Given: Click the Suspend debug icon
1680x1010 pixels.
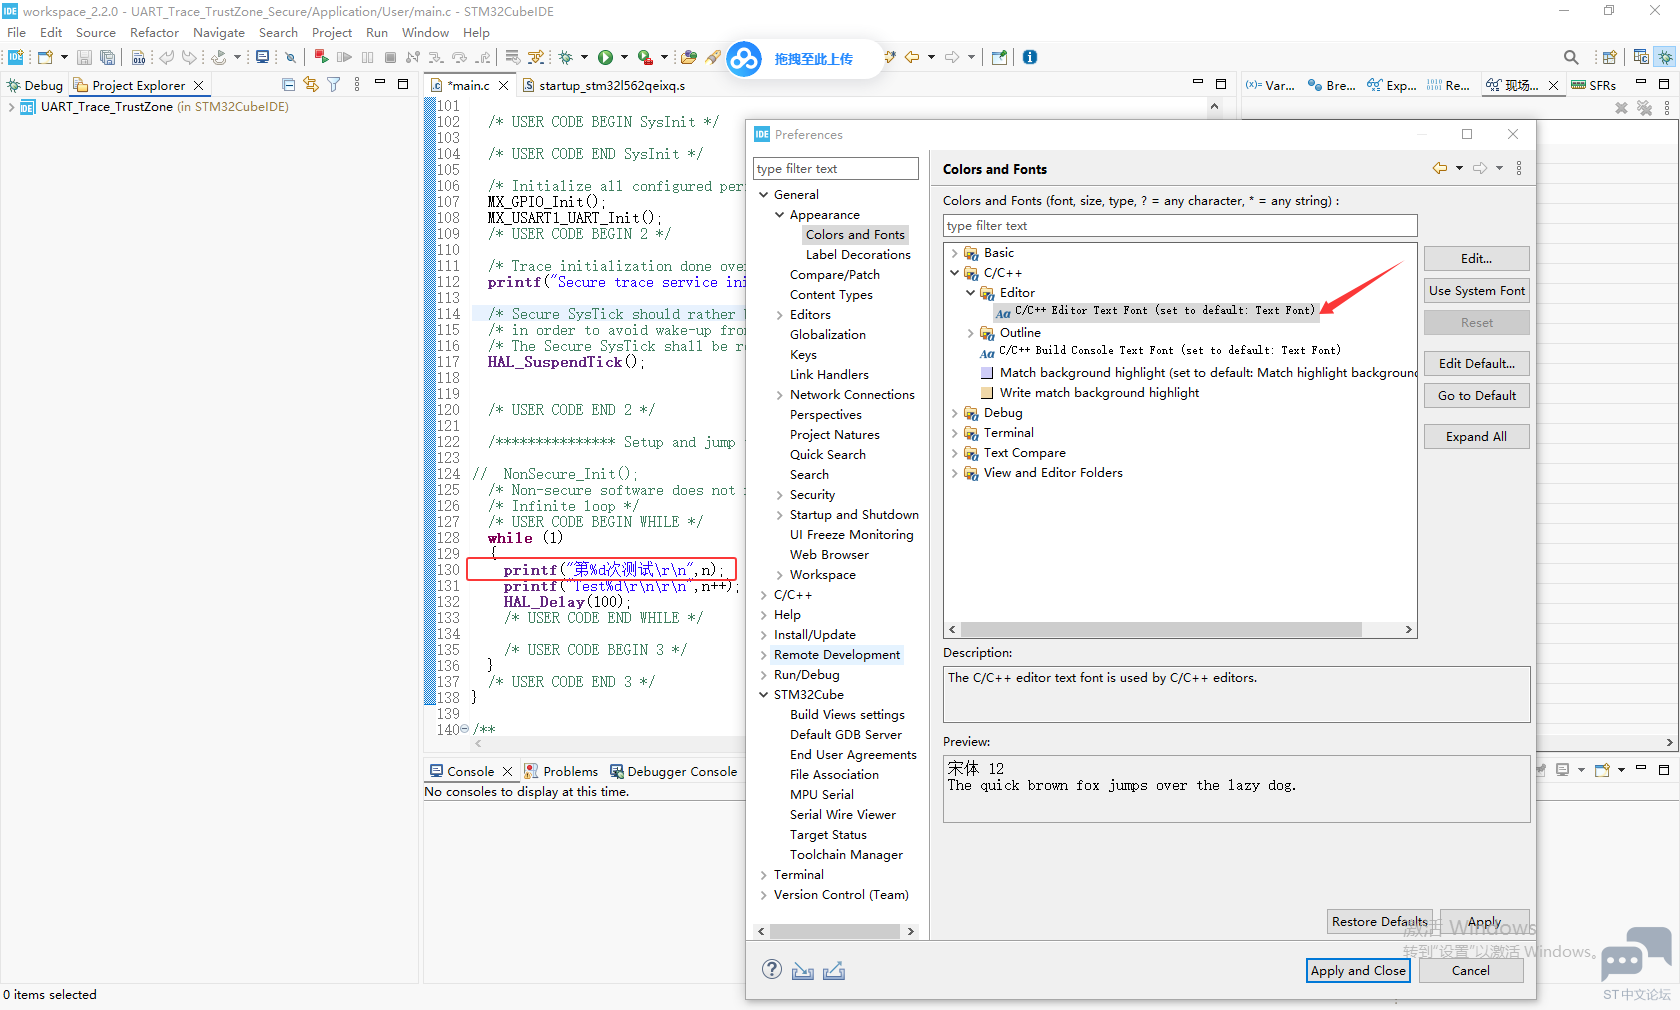Looking at the screenshot, I should coord(367,58).
